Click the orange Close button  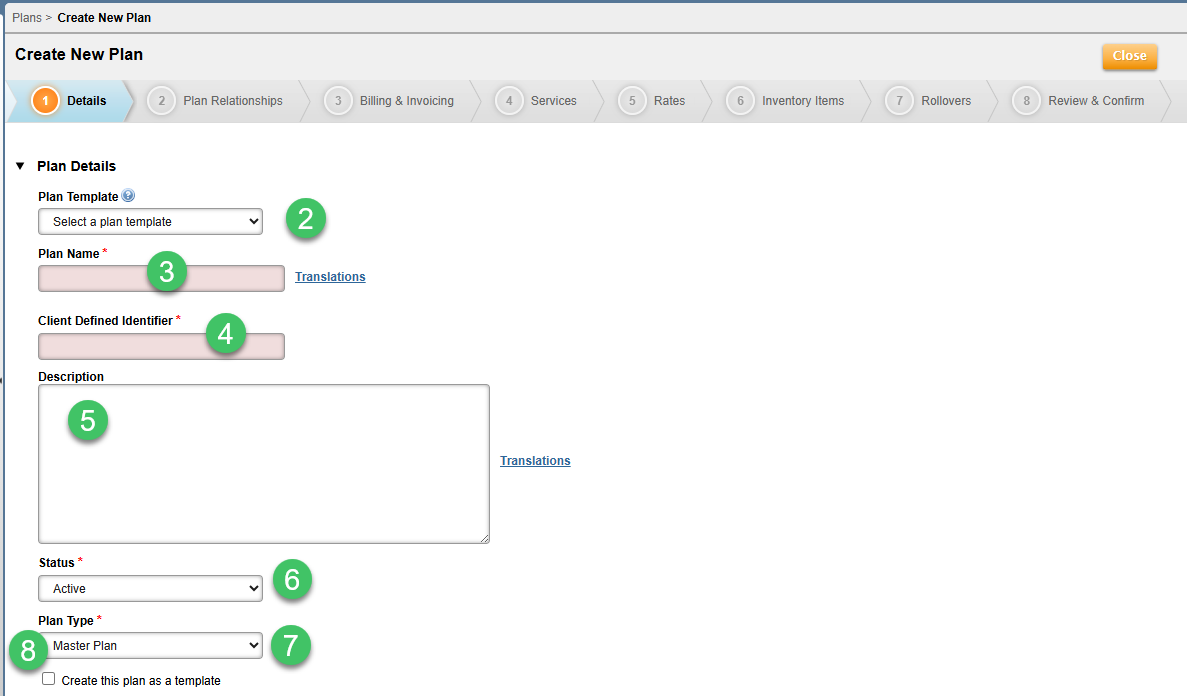[x=1129, y=57]
